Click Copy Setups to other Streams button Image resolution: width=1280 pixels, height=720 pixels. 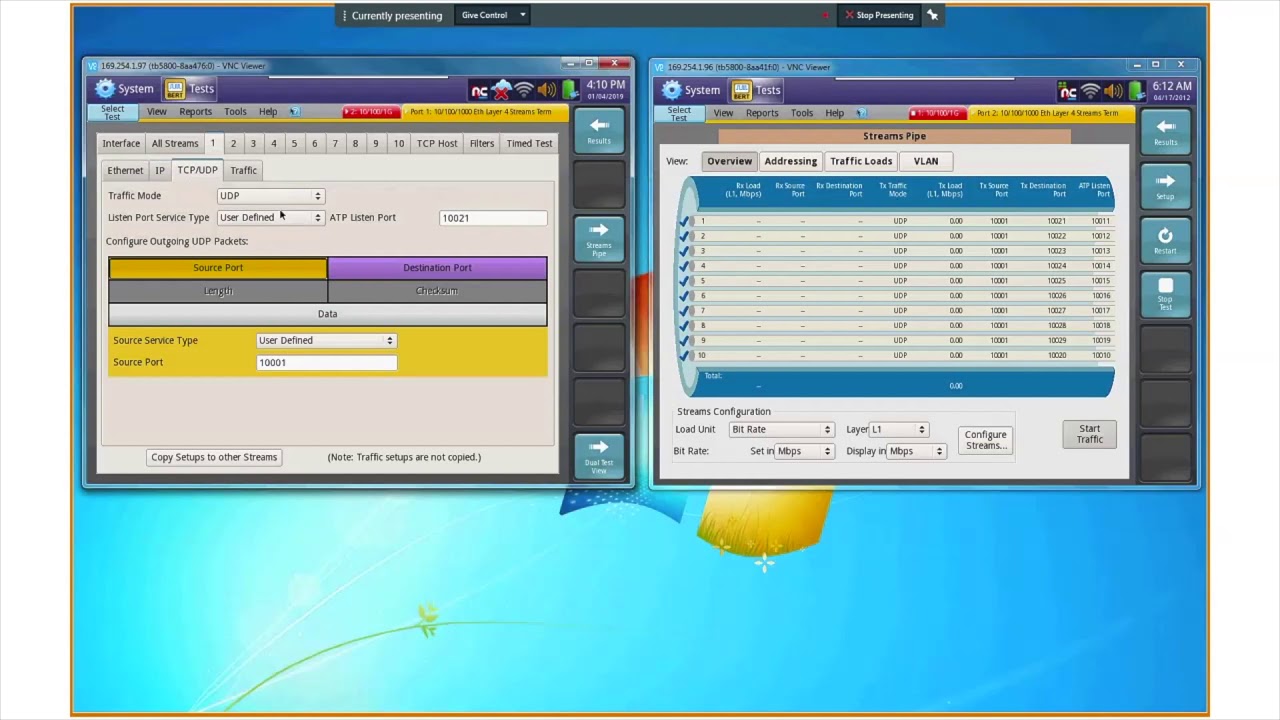click(x=214, y=457)
